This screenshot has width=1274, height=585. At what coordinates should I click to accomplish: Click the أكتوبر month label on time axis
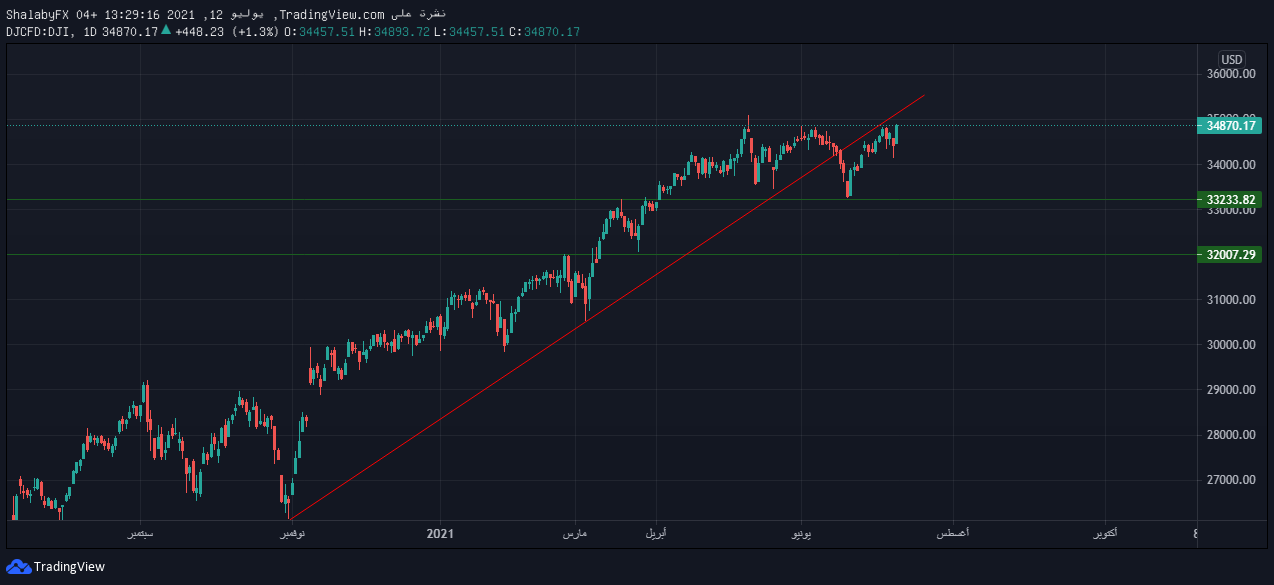tap(1105, 534)
